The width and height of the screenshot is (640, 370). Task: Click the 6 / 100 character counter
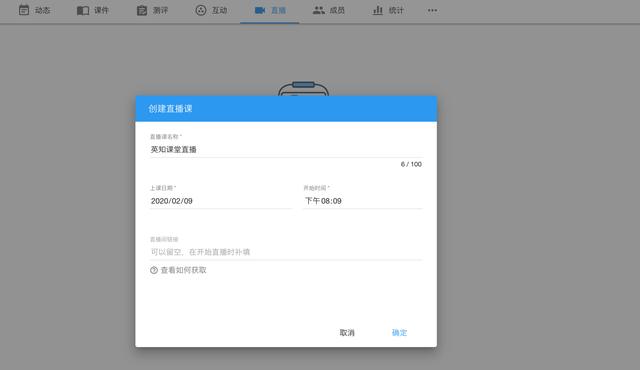point(411,164)
